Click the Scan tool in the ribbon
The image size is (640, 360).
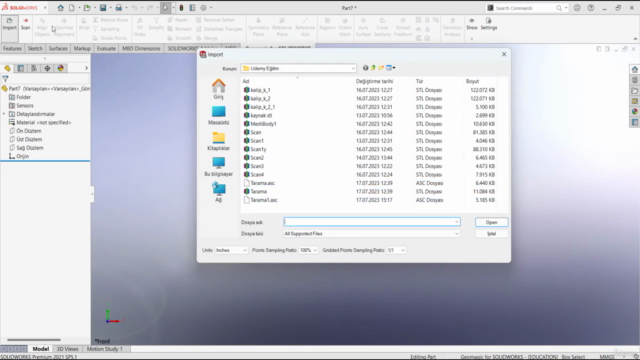pyautogui.click(x=25, y=24)
